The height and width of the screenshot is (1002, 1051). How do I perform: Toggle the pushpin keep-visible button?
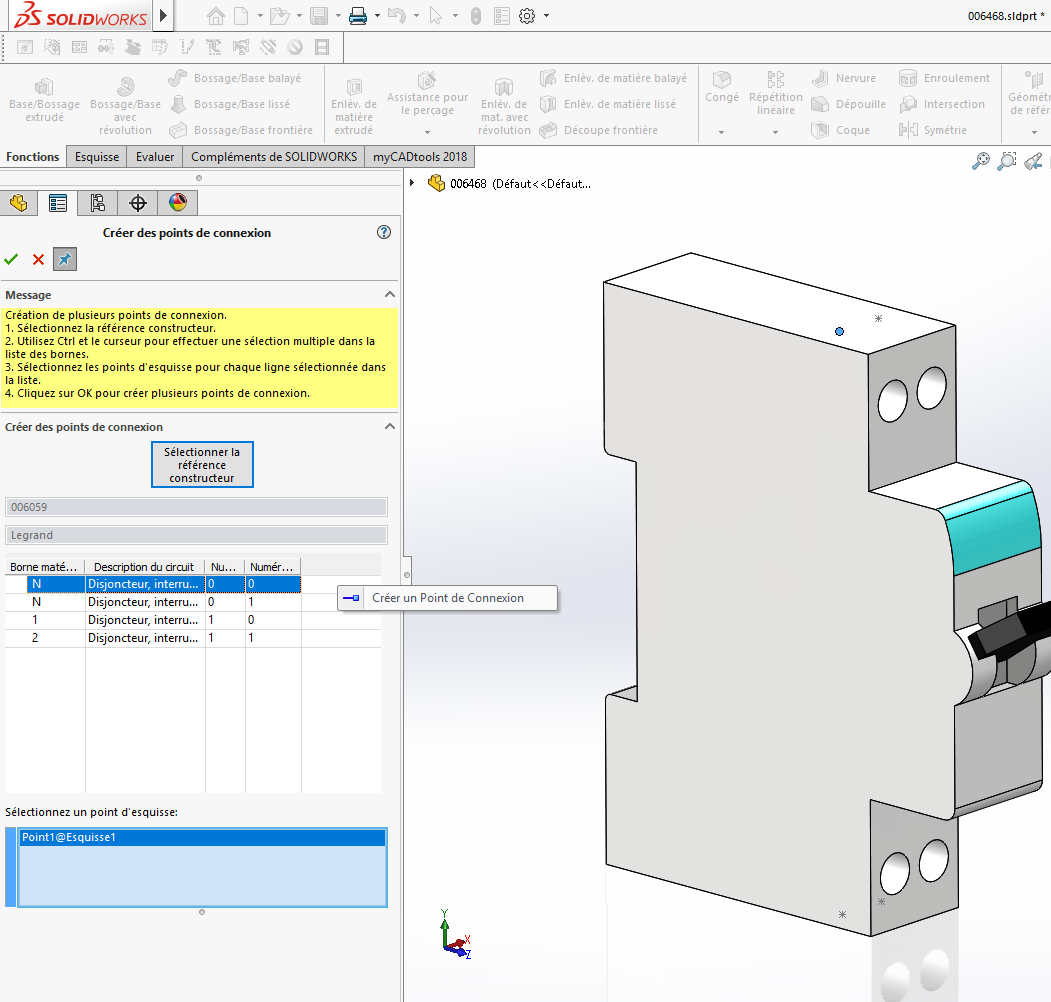click(65, 259)
